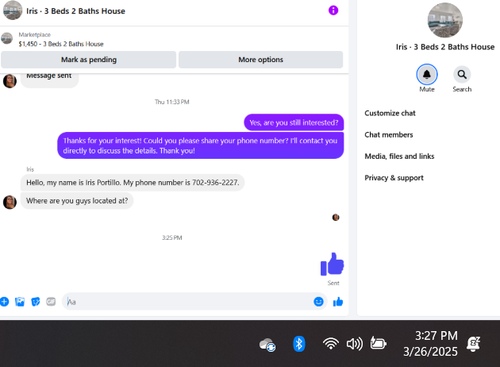
Task: Open conversation information purple icon
Action: click(333, 10)
